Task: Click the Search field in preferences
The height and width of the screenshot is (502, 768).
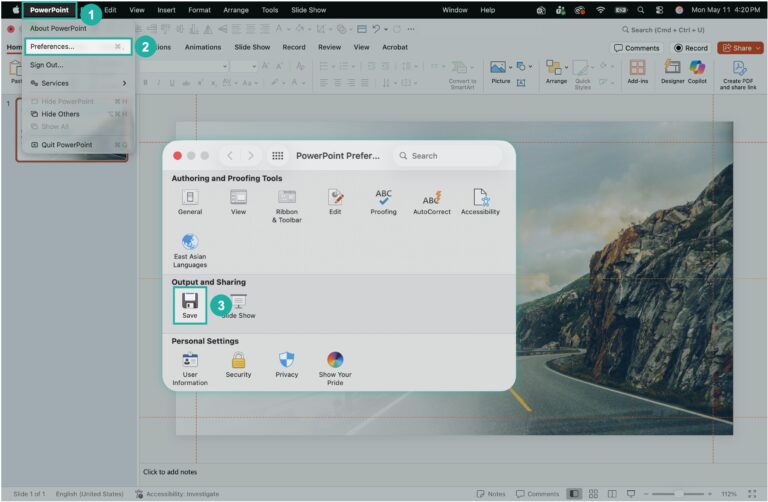Action: [x=448, y=156]
